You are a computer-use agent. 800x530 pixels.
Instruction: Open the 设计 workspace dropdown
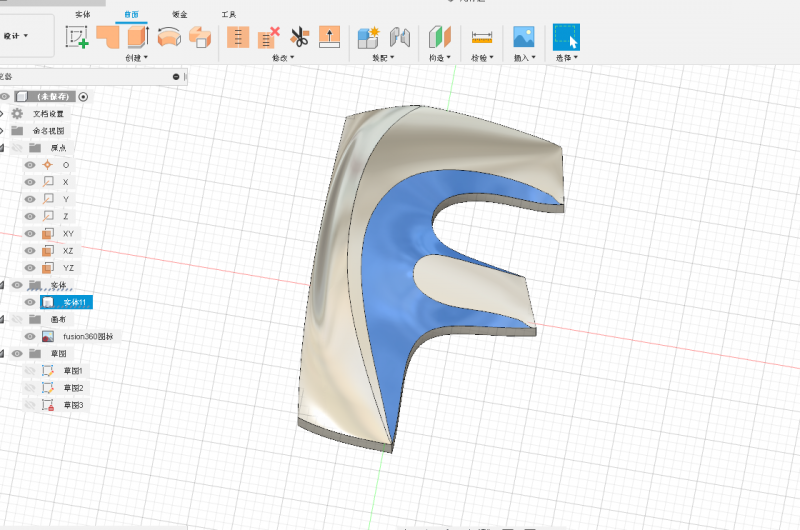click(17, 36)
